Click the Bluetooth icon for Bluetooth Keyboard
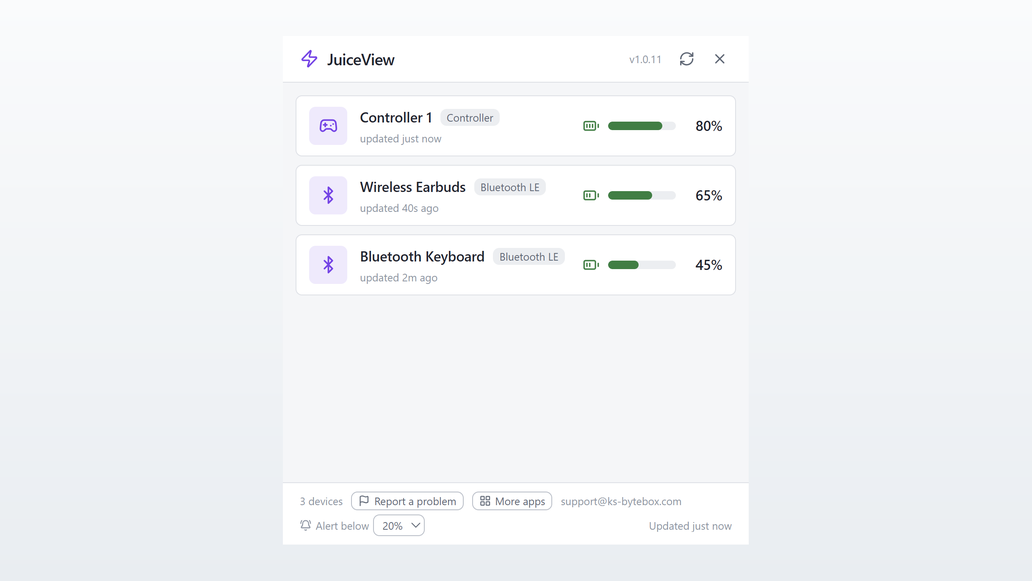 point(328,265)
